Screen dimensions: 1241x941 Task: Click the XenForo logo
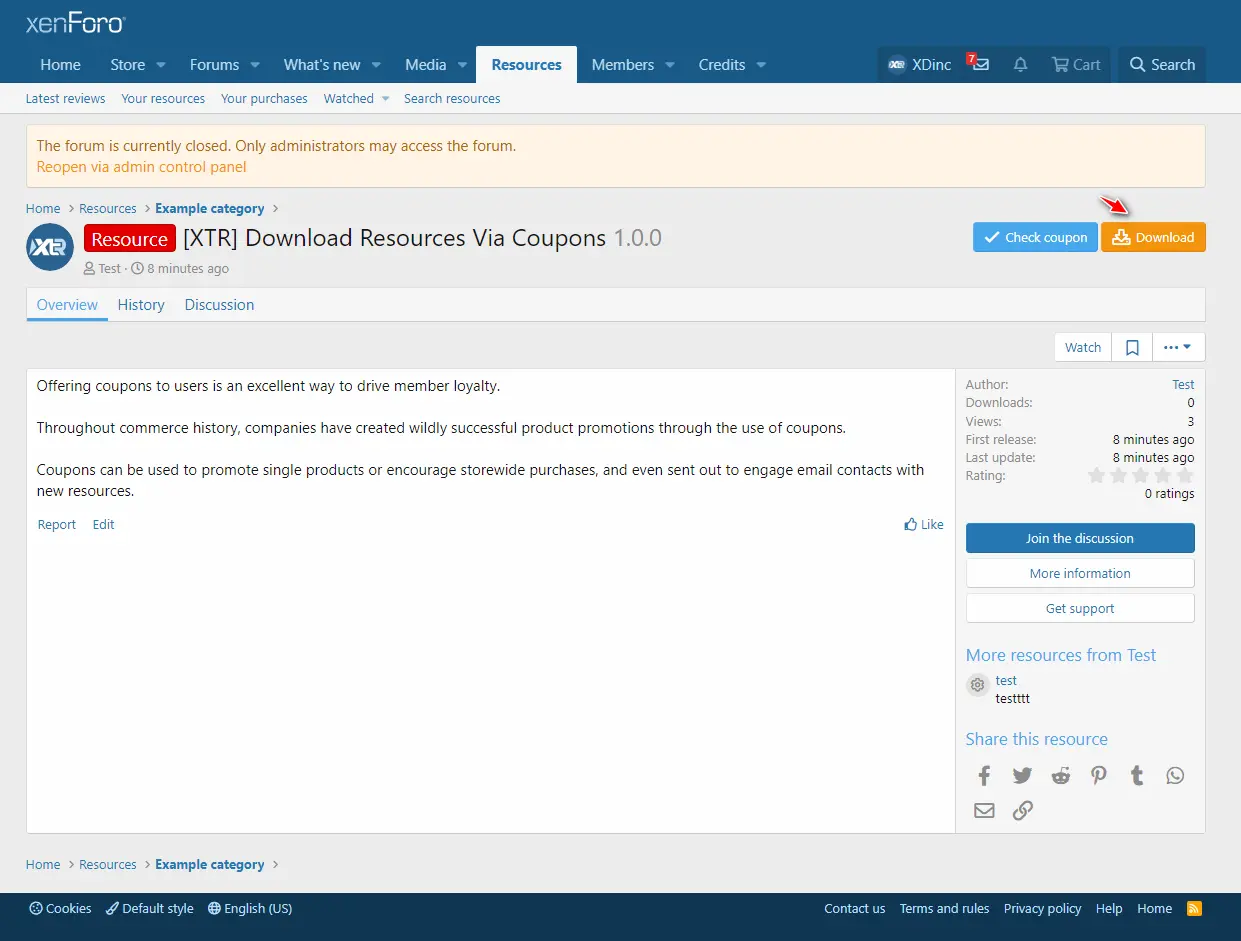point(75,24)
